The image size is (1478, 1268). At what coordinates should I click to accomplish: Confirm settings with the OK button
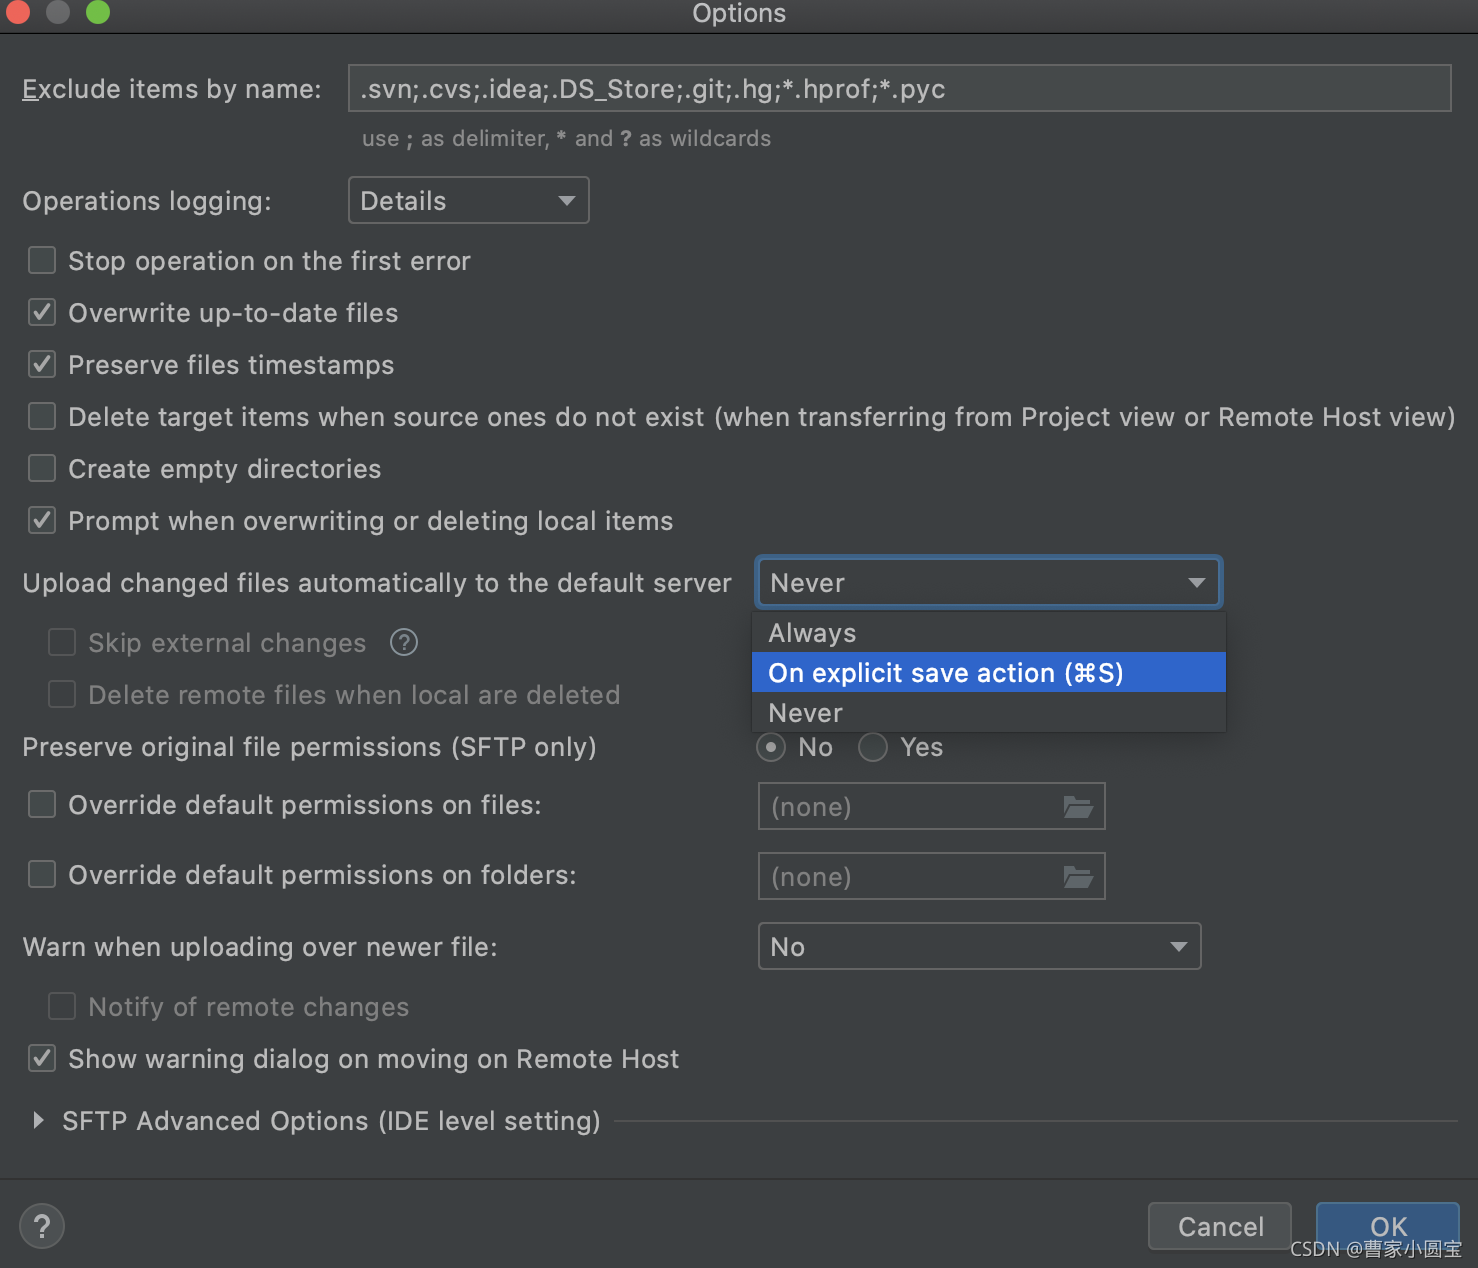click(1388, 1226)
